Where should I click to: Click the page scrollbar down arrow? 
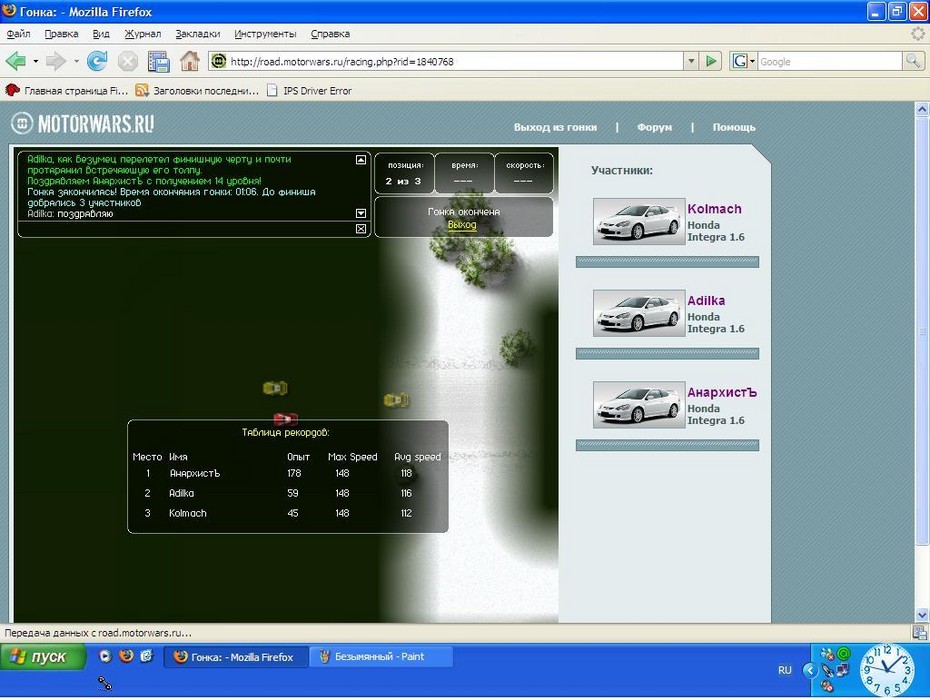(x=922, y=615)
